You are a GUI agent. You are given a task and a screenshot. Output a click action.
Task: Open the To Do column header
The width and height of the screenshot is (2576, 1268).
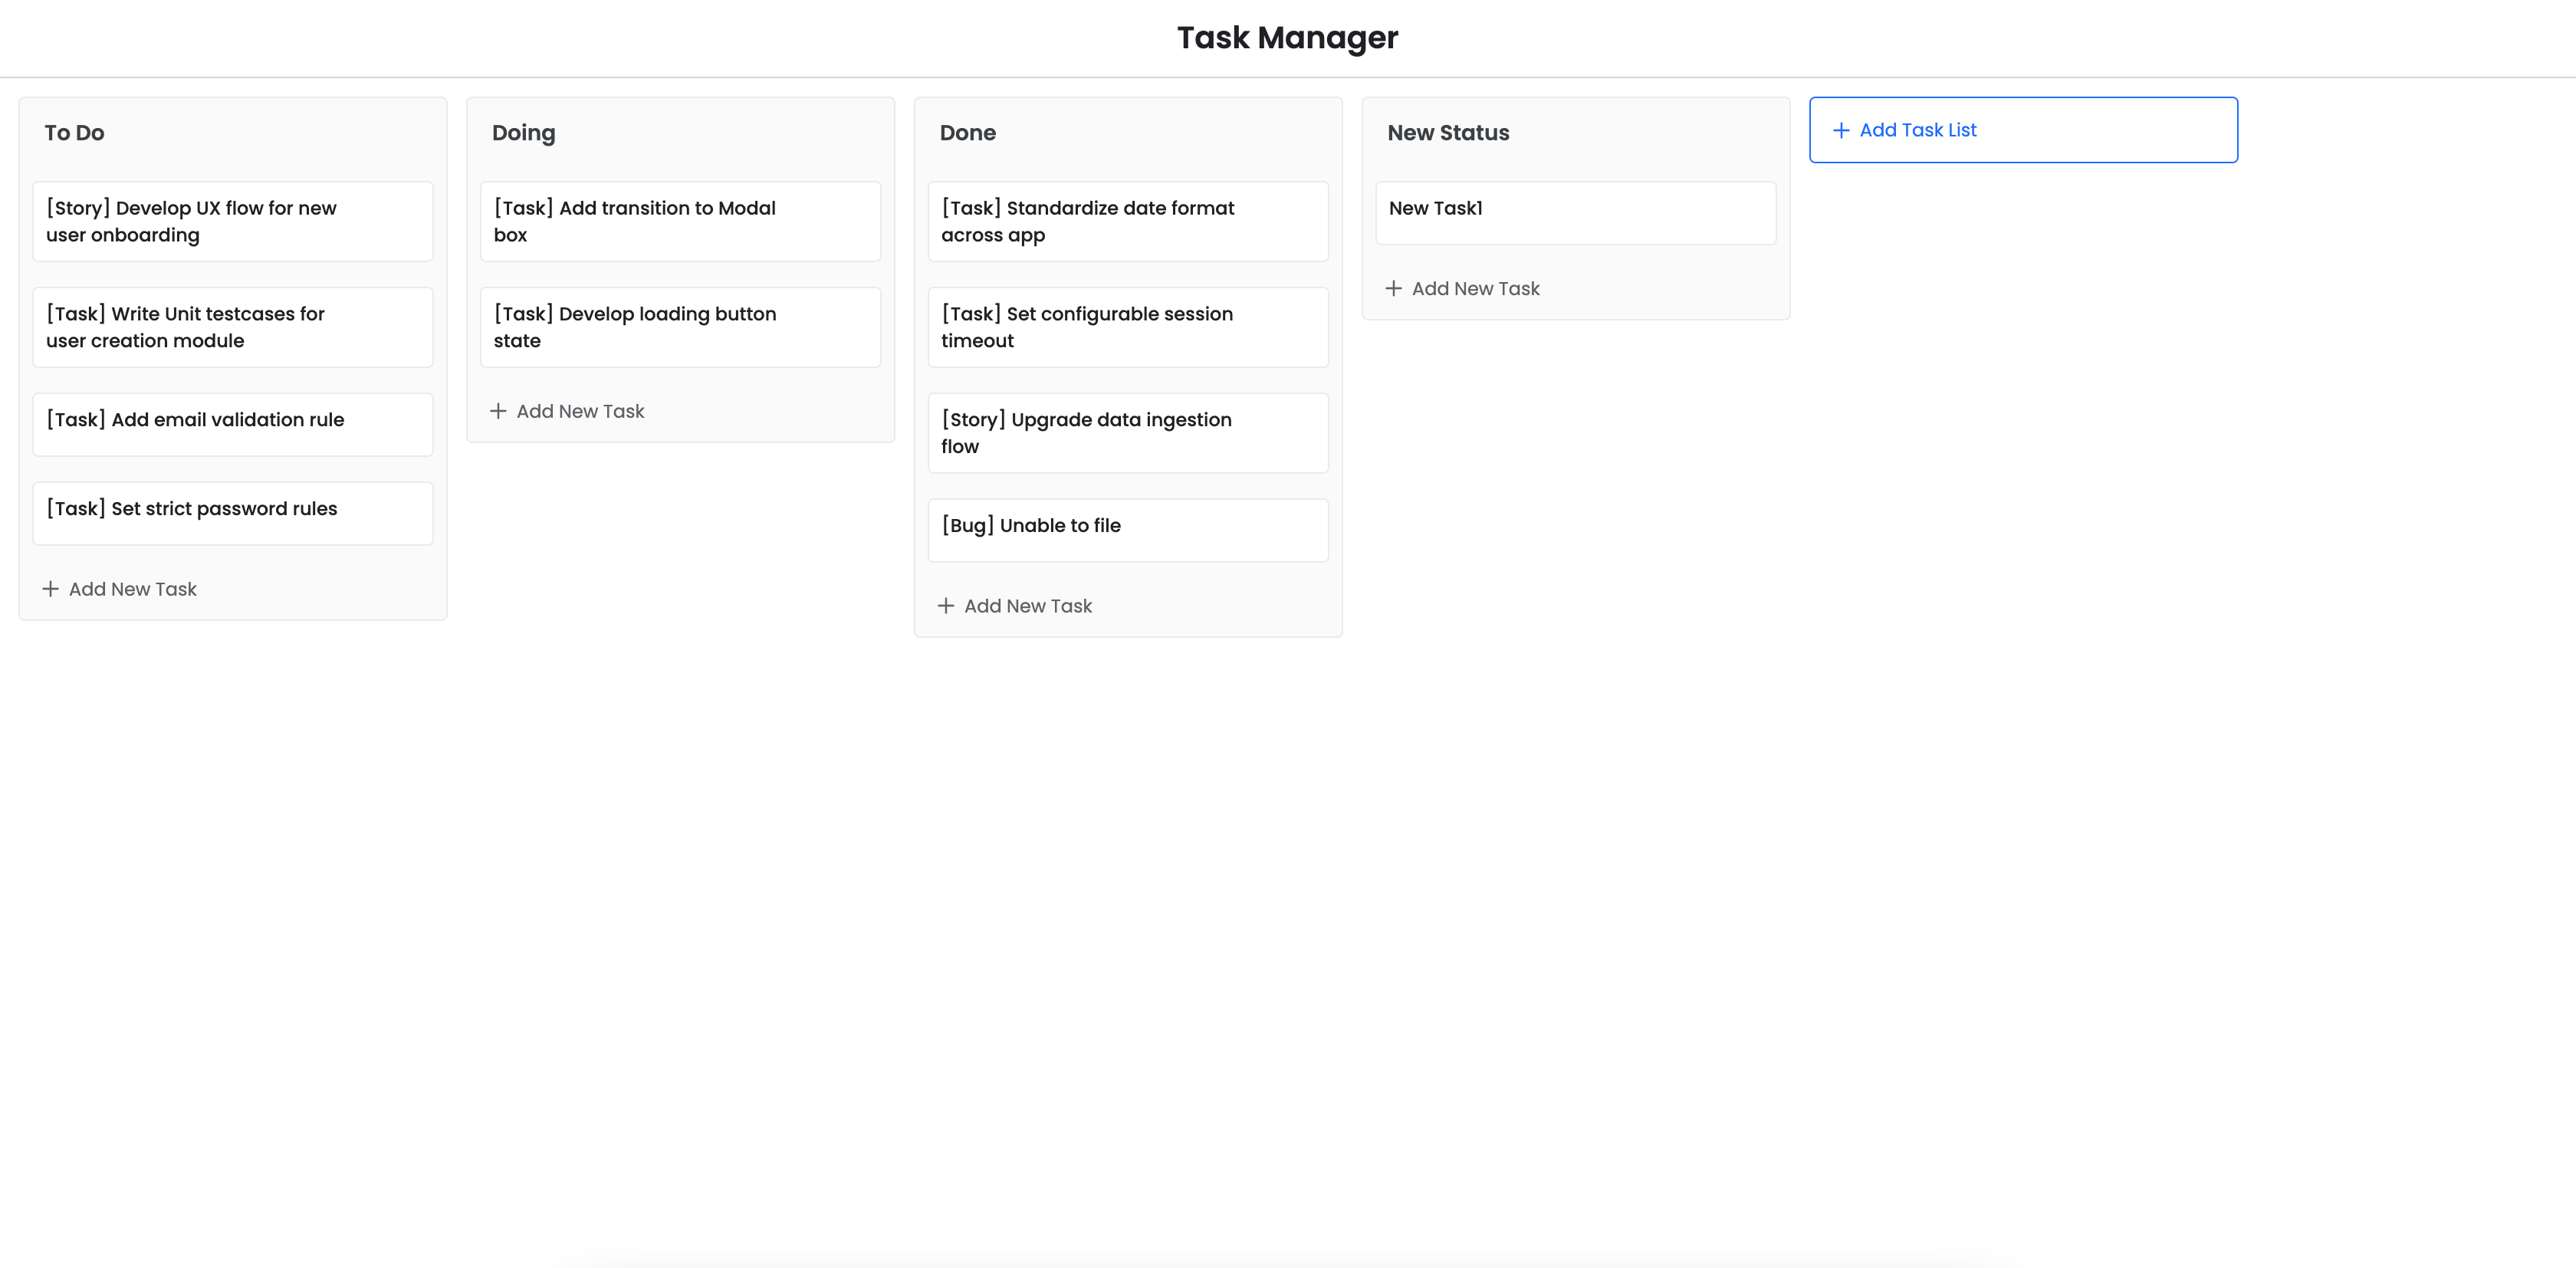[x=74, y=132]
